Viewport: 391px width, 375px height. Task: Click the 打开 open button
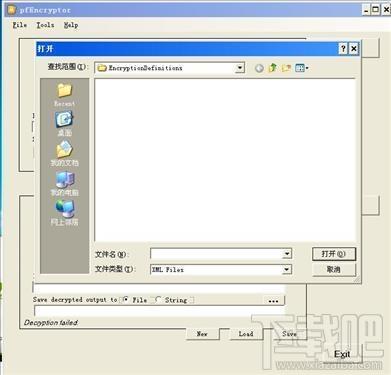click(334, 254)
